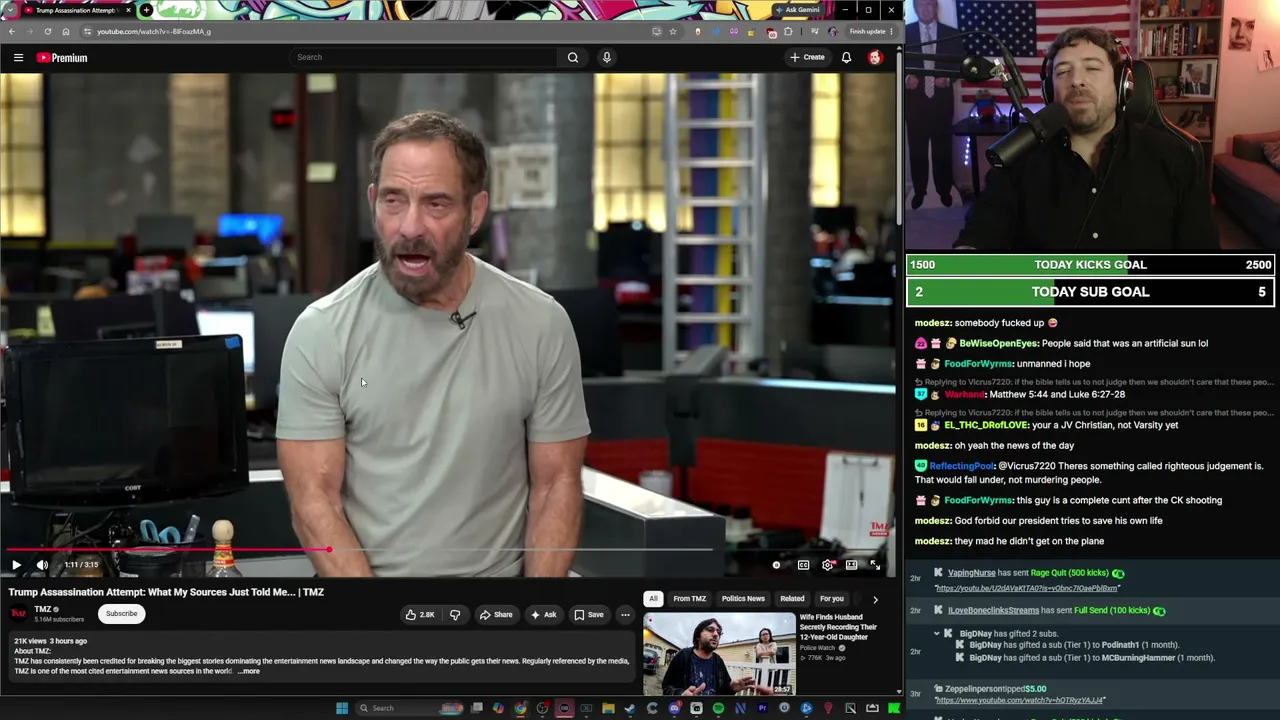This screenshot has width=1280, height=720.
Task: Switch the player to theater mode
Action: [x=851, y=565]
